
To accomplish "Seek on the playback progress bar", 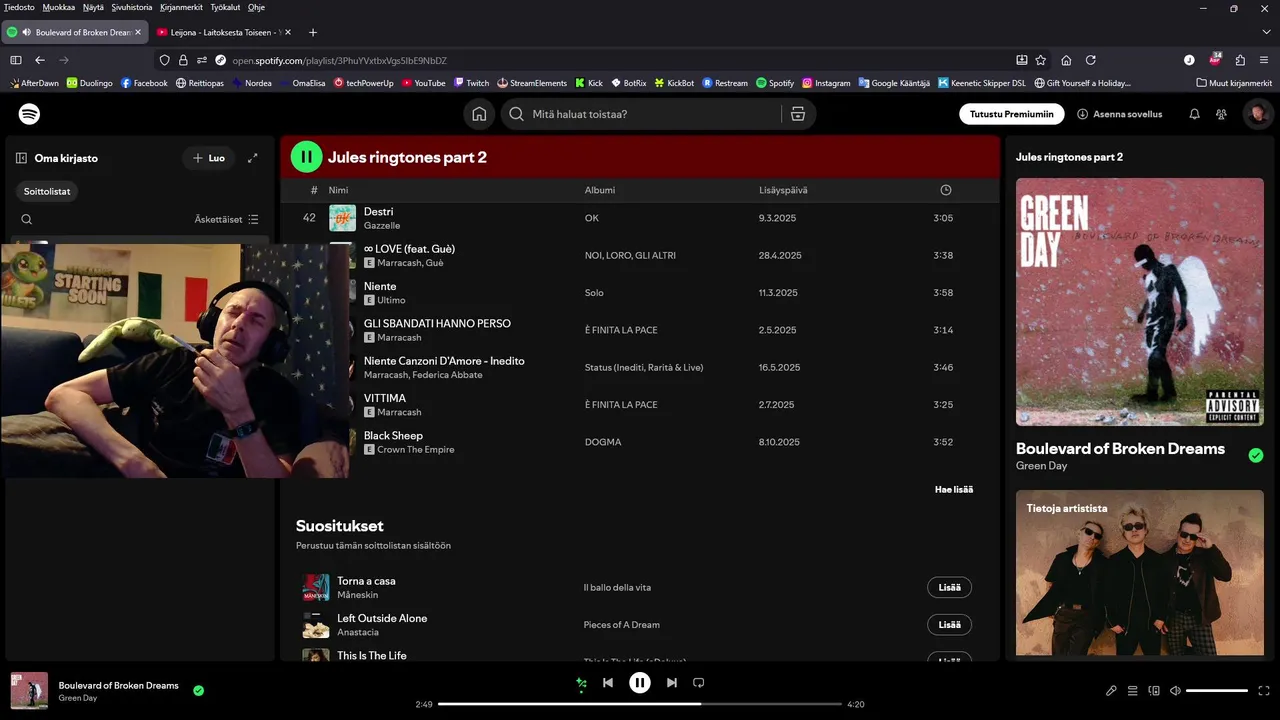I will pos(640,704).
